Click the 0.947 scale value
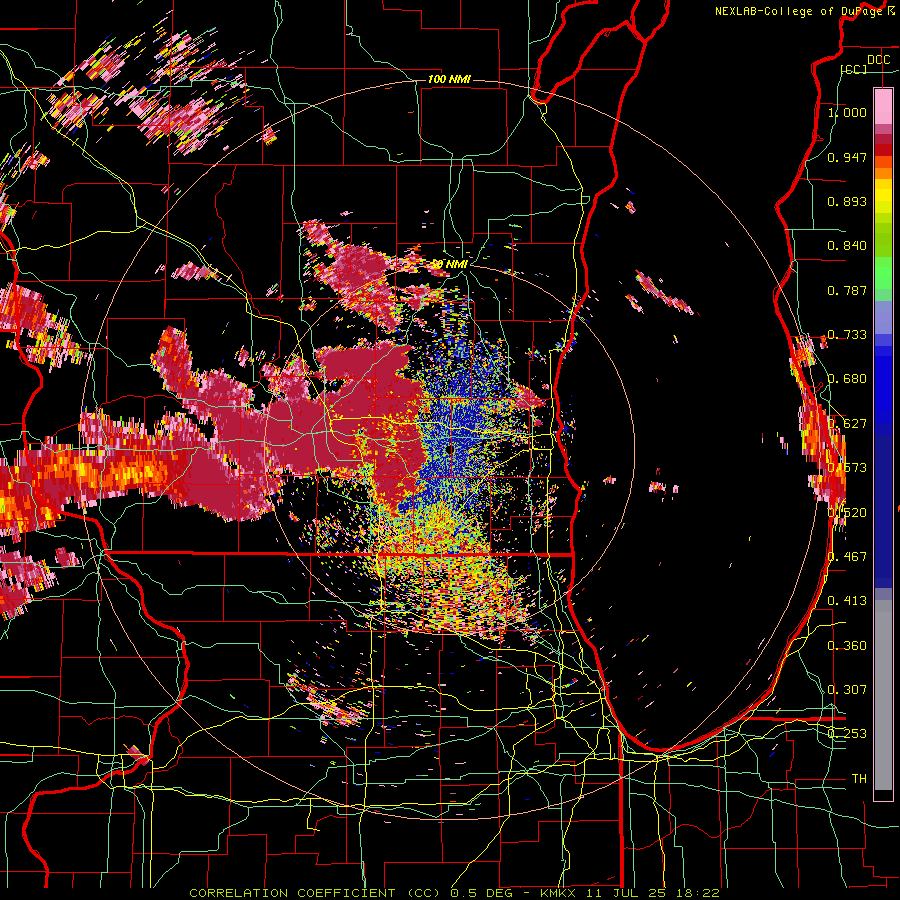 [847, 157]
